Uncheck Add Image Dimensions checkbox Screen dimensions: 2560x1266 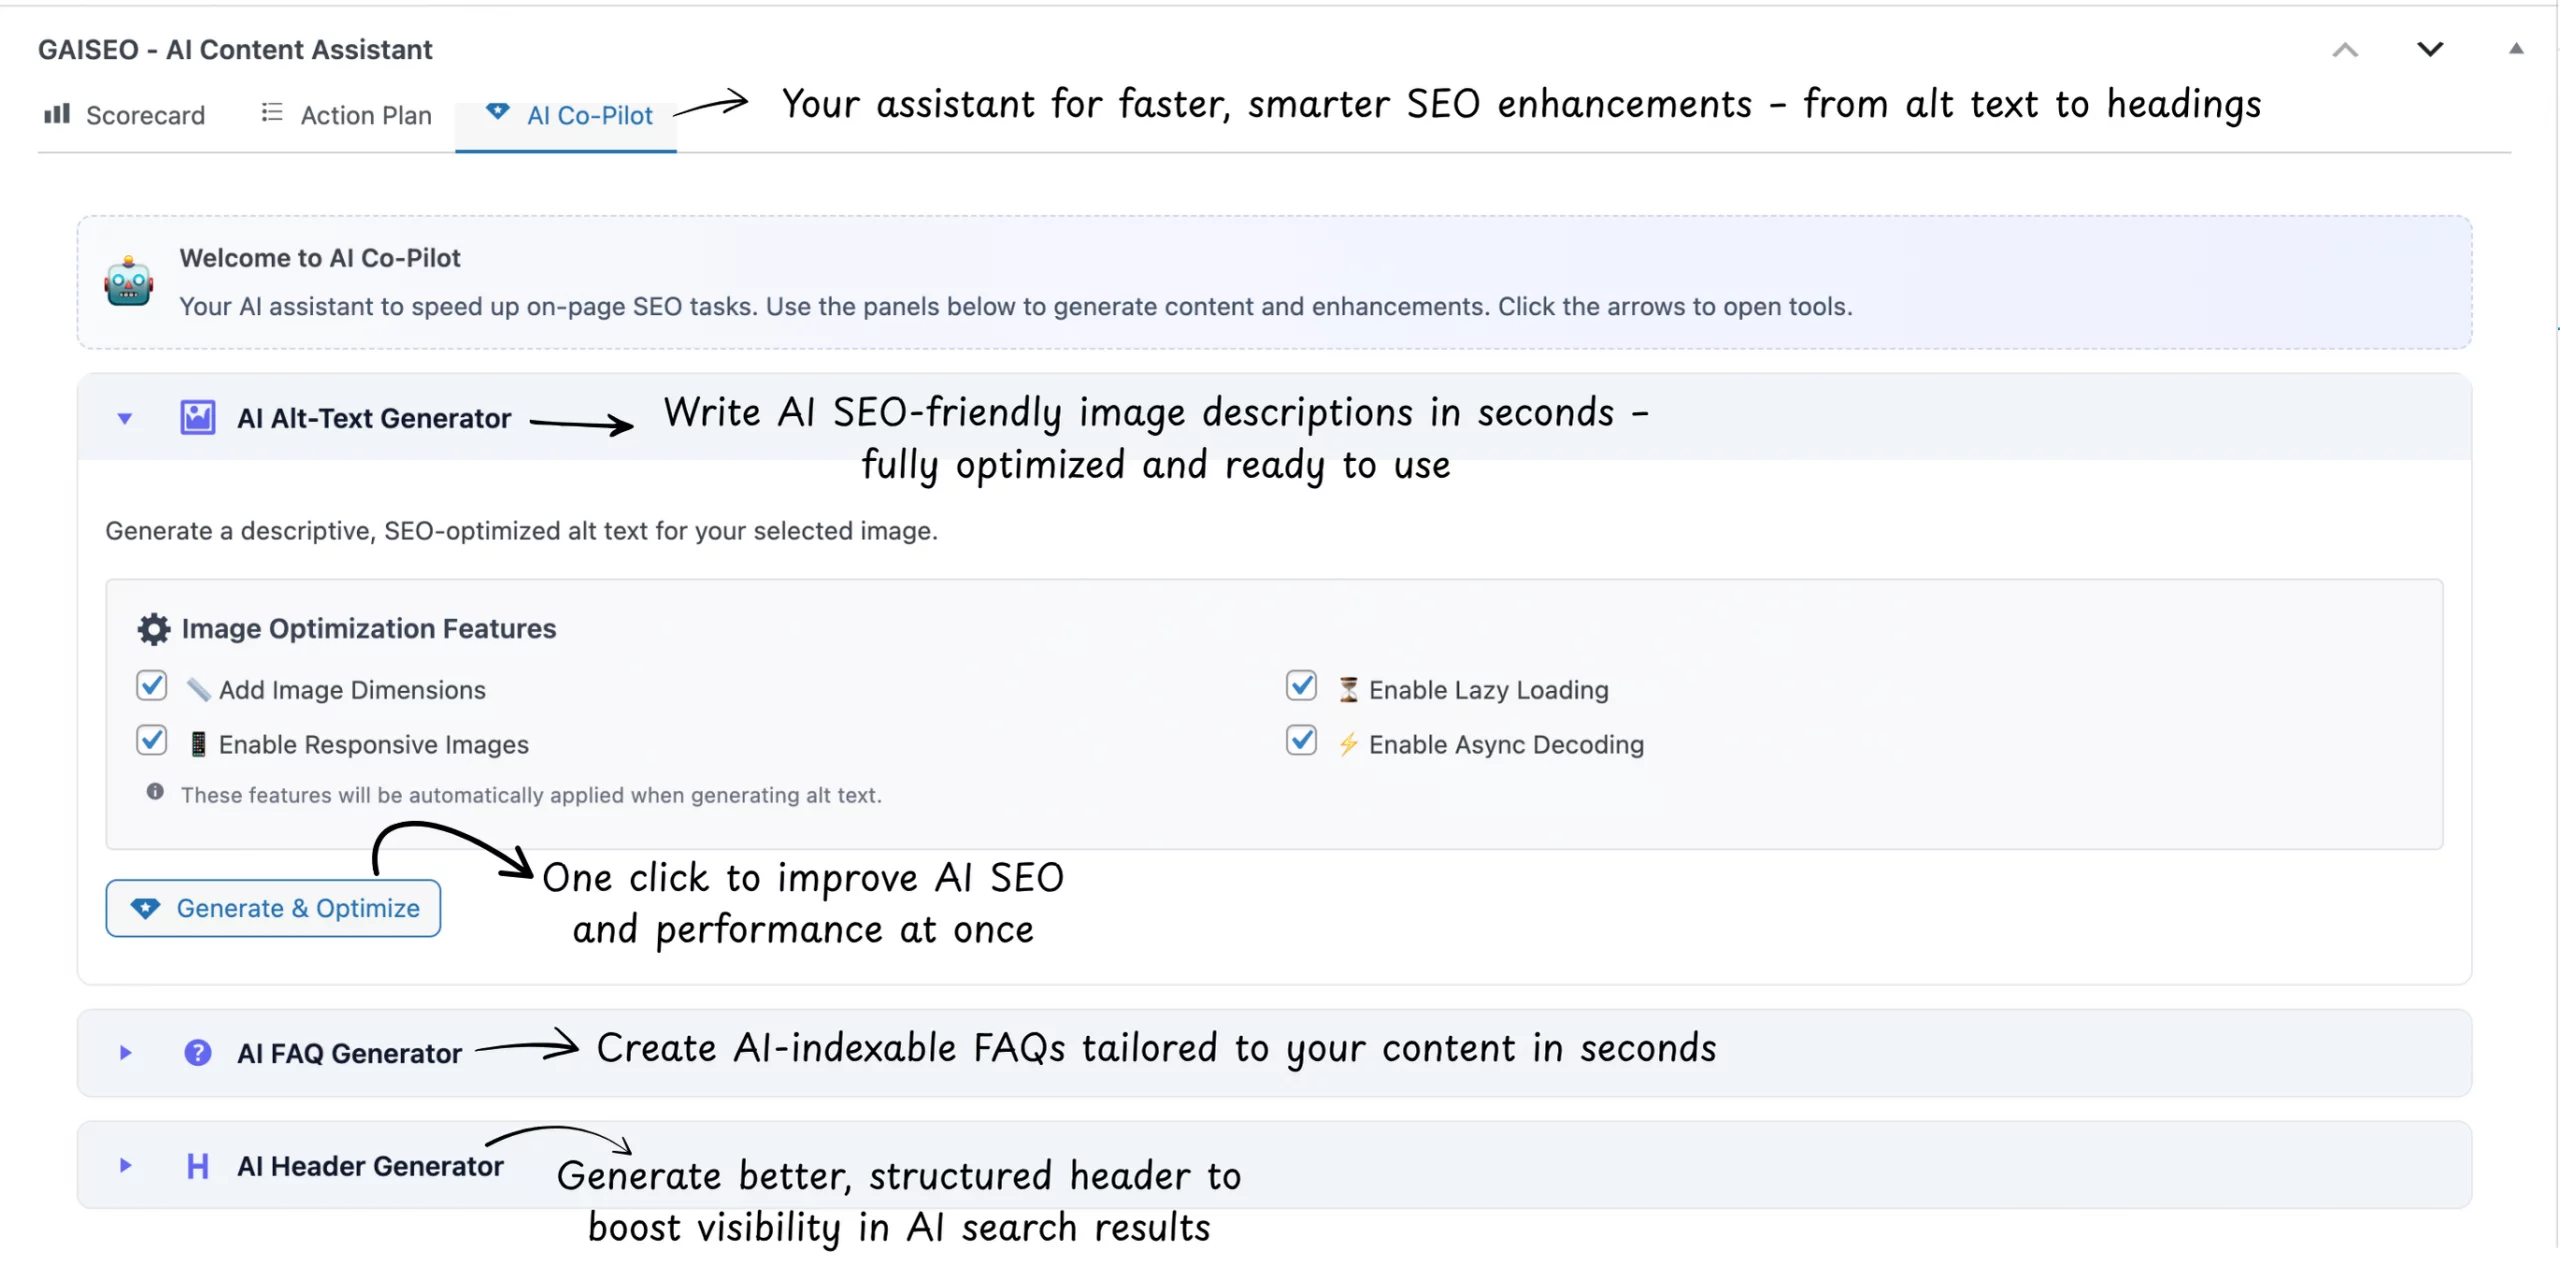(x=152, y=686)
